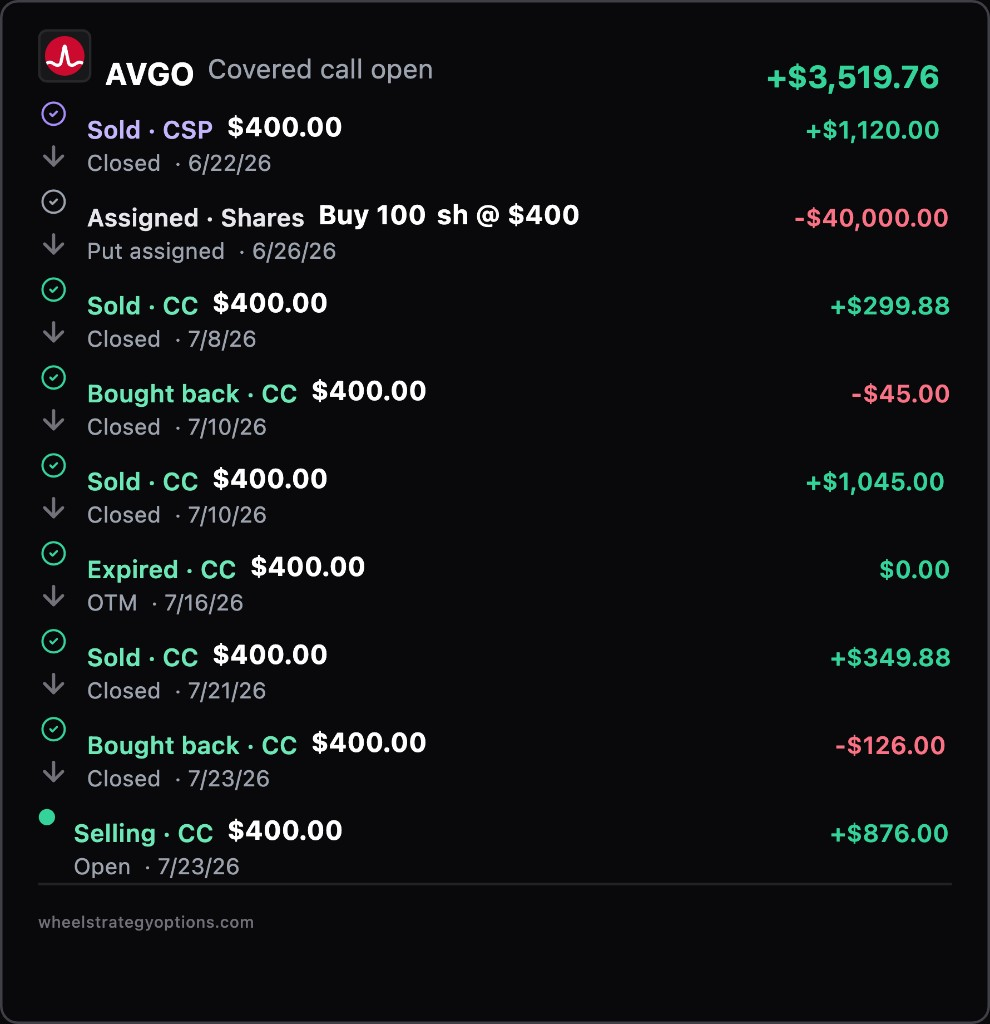
Task: Click check icon for Sold CC +$1,045.00
Action: 54,466
